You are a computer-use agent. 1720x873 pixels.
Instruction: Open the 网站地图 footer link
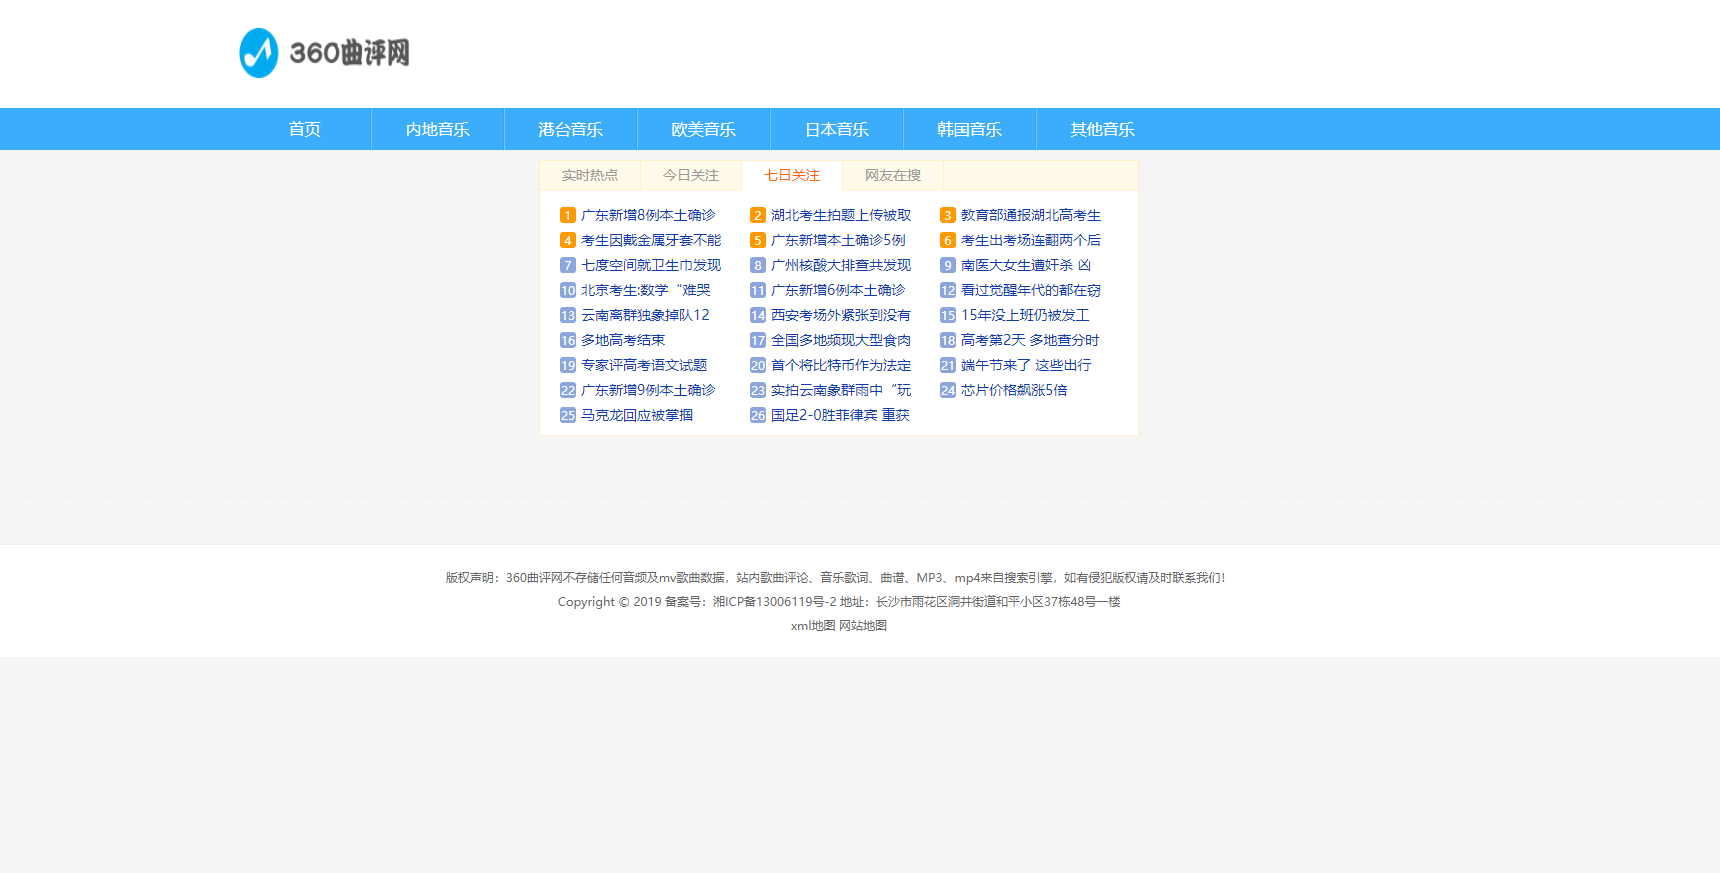(x=863, y=626)
